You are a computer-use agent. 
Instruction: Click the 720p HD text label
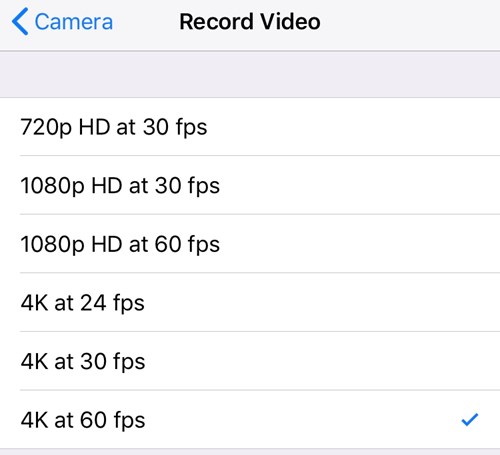[x=65, y=127]
